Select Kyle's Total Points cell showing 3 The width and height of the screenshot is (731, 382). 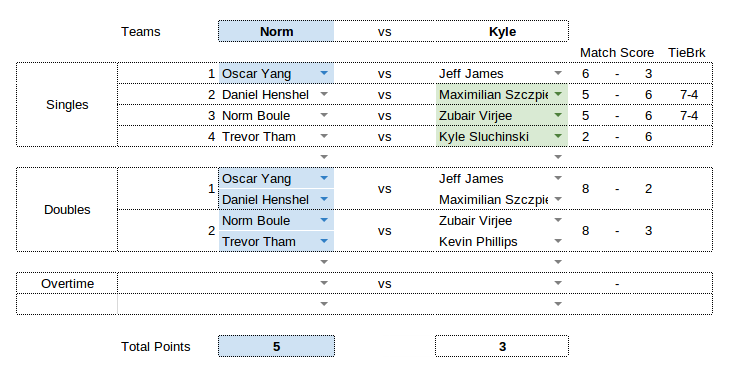point(502,346)
